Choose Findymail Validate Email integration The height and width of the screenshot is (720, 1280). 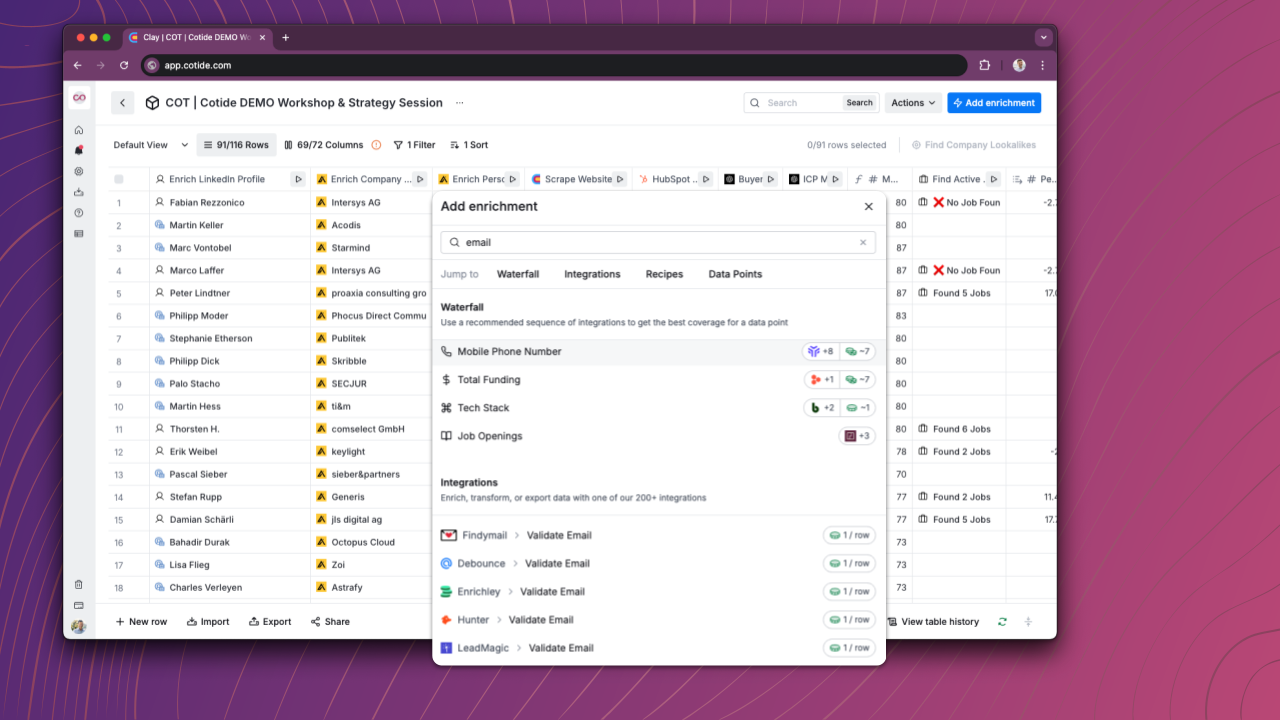point(659,535)
